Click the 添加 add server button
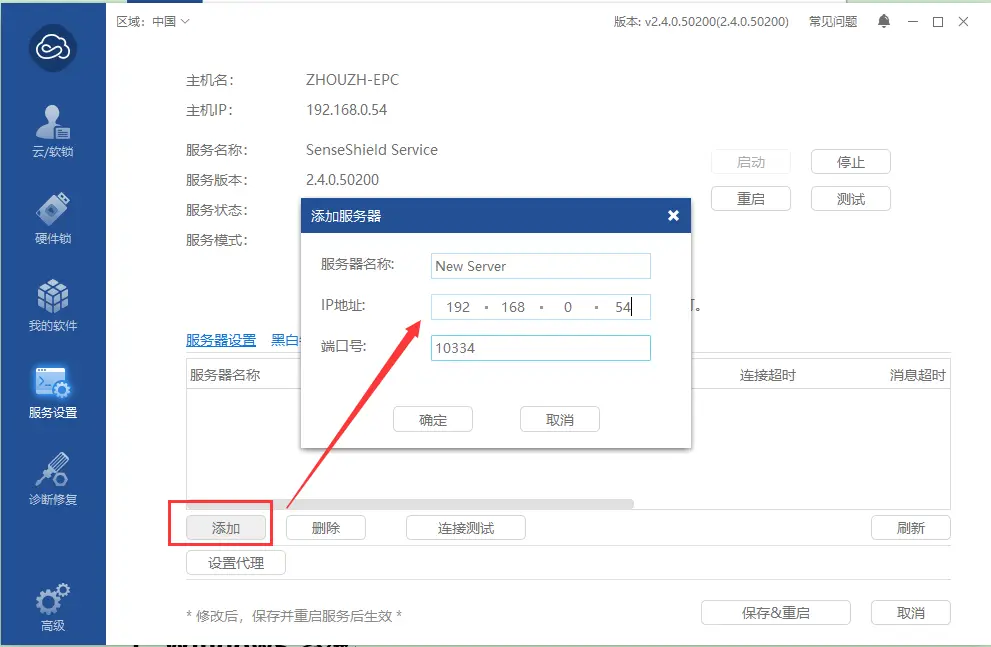 [226, 528]
